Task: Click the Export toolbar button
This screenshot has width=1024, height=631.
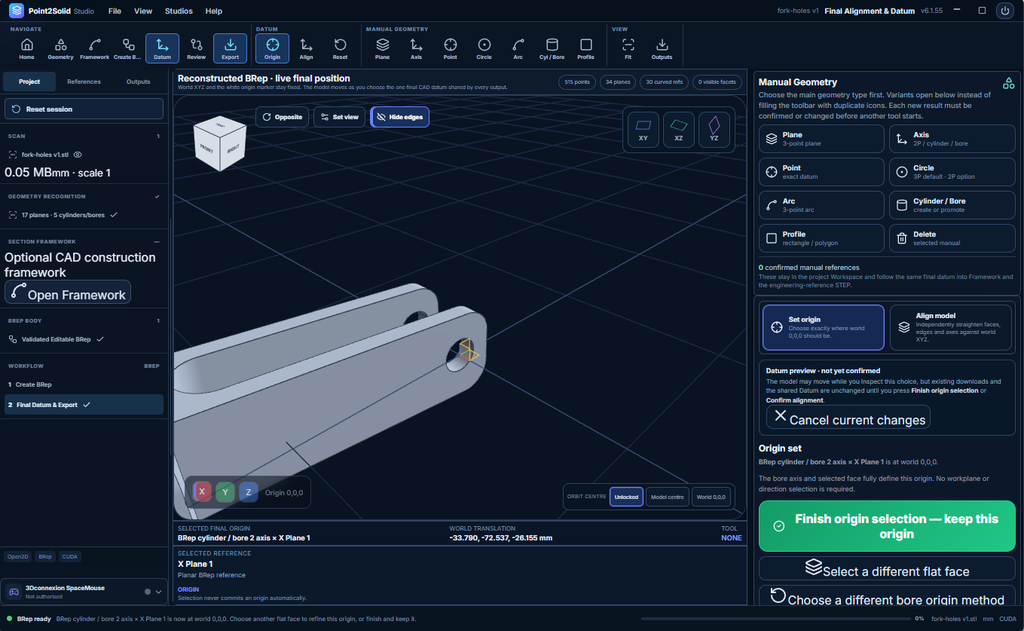Action: (x=231, y=48)
